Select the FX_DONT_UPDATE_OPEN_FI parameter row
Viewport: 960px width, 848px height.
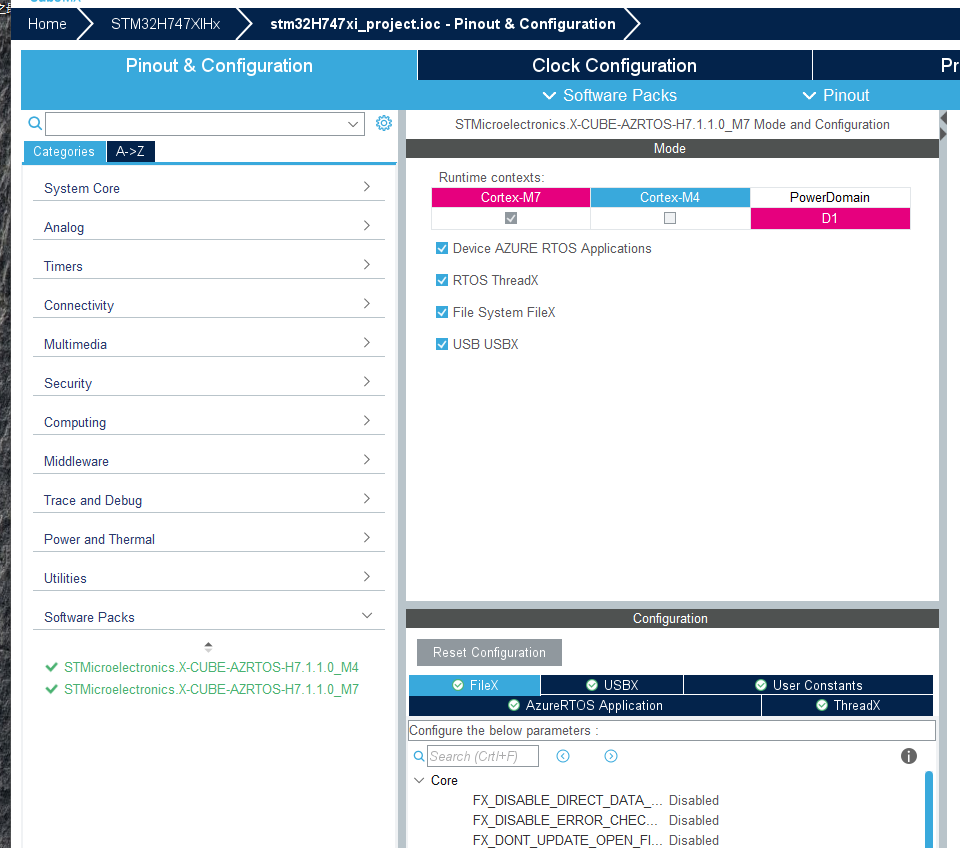[x=595, y=839]
